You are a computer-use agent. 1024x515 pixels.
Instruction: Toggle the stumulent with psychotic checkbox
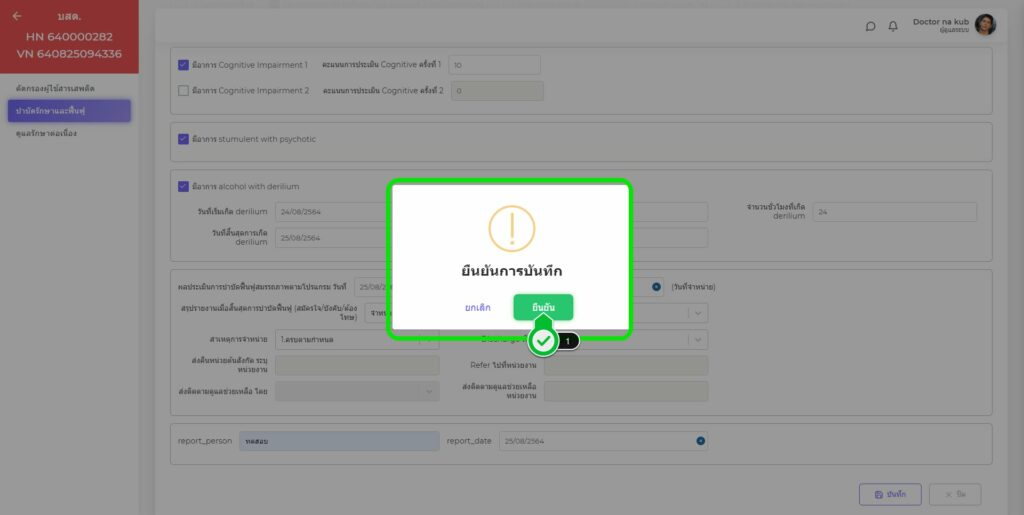[x=183, y=139]
